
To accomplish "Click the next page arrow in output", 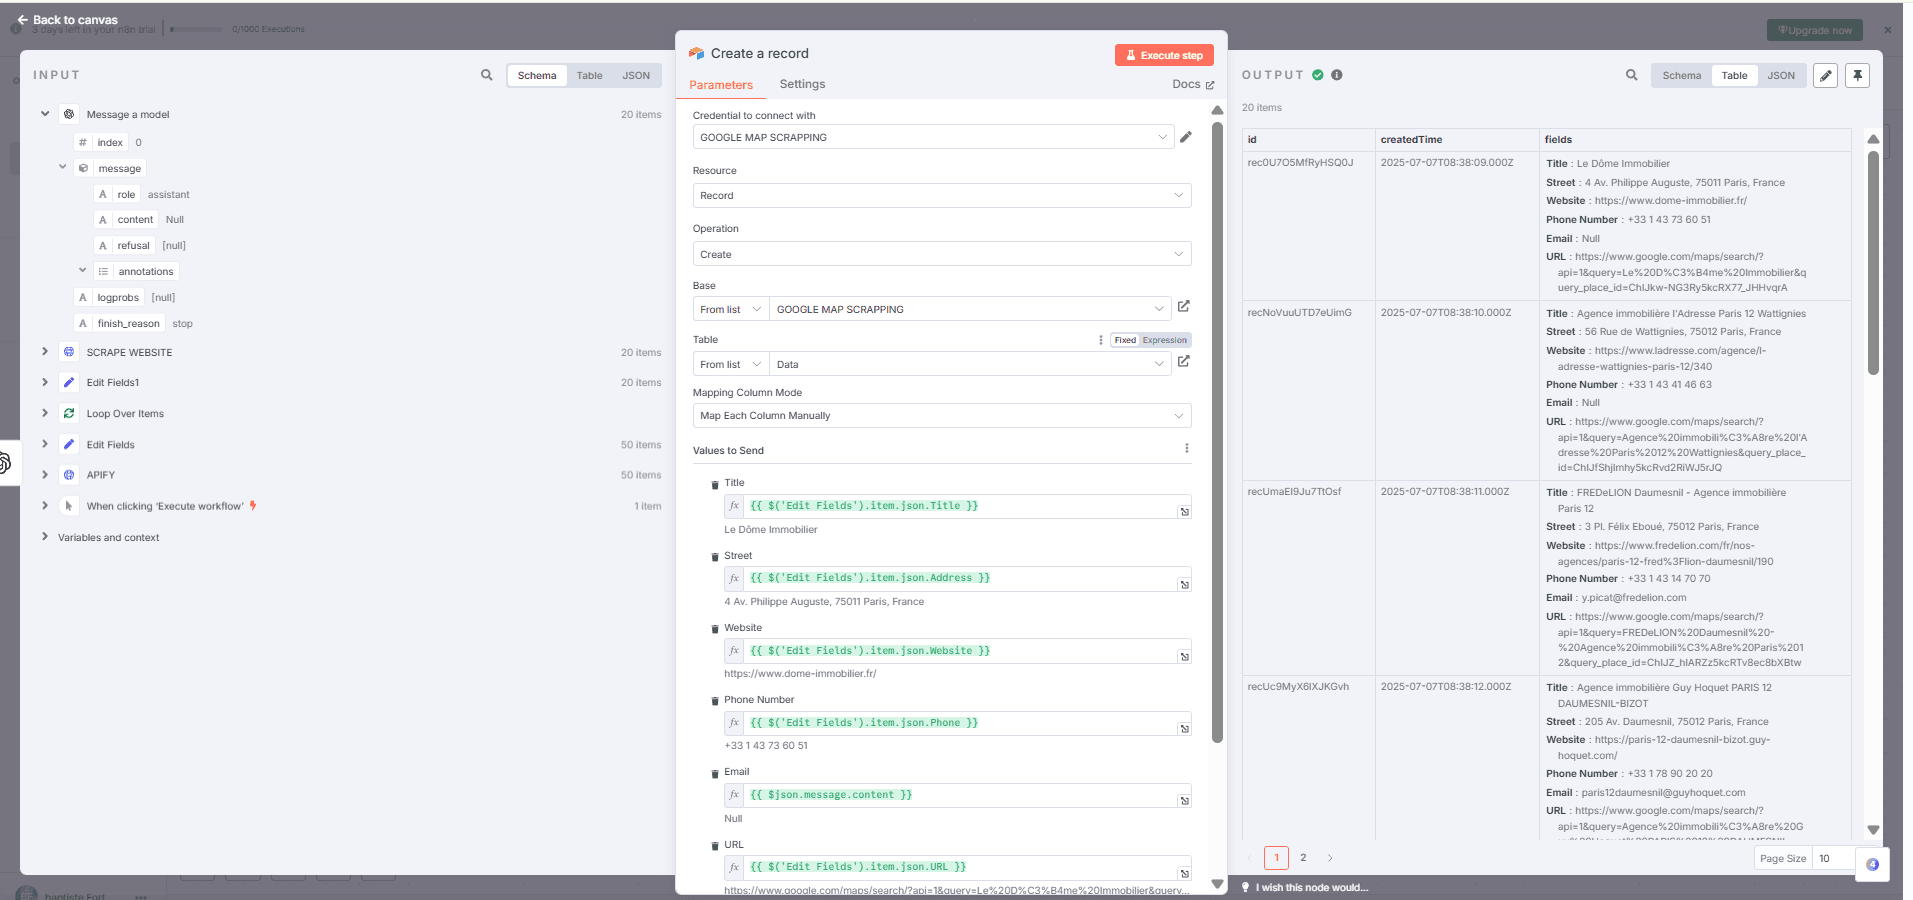I will click(1330, 857).
